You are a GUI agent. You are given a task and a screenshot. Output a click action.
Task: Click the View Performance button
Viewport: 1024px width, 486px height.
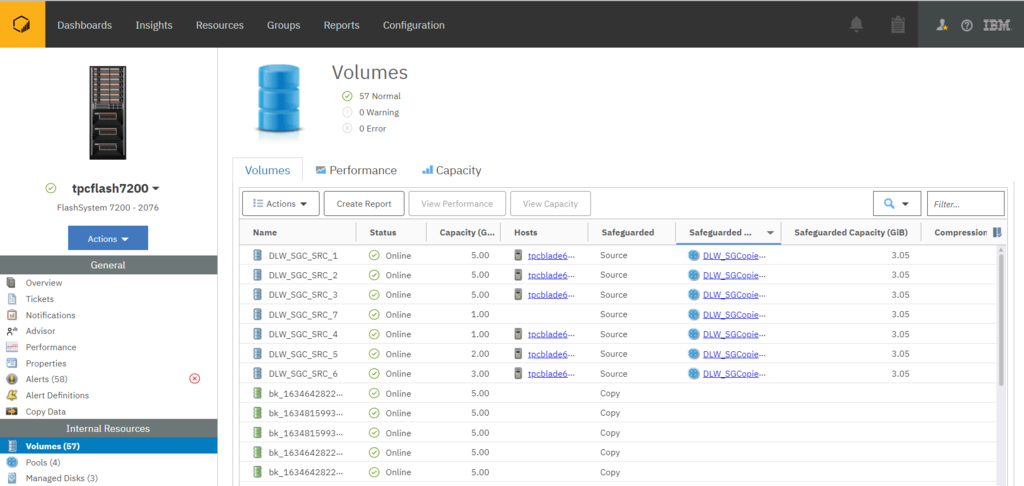point(457,204)
